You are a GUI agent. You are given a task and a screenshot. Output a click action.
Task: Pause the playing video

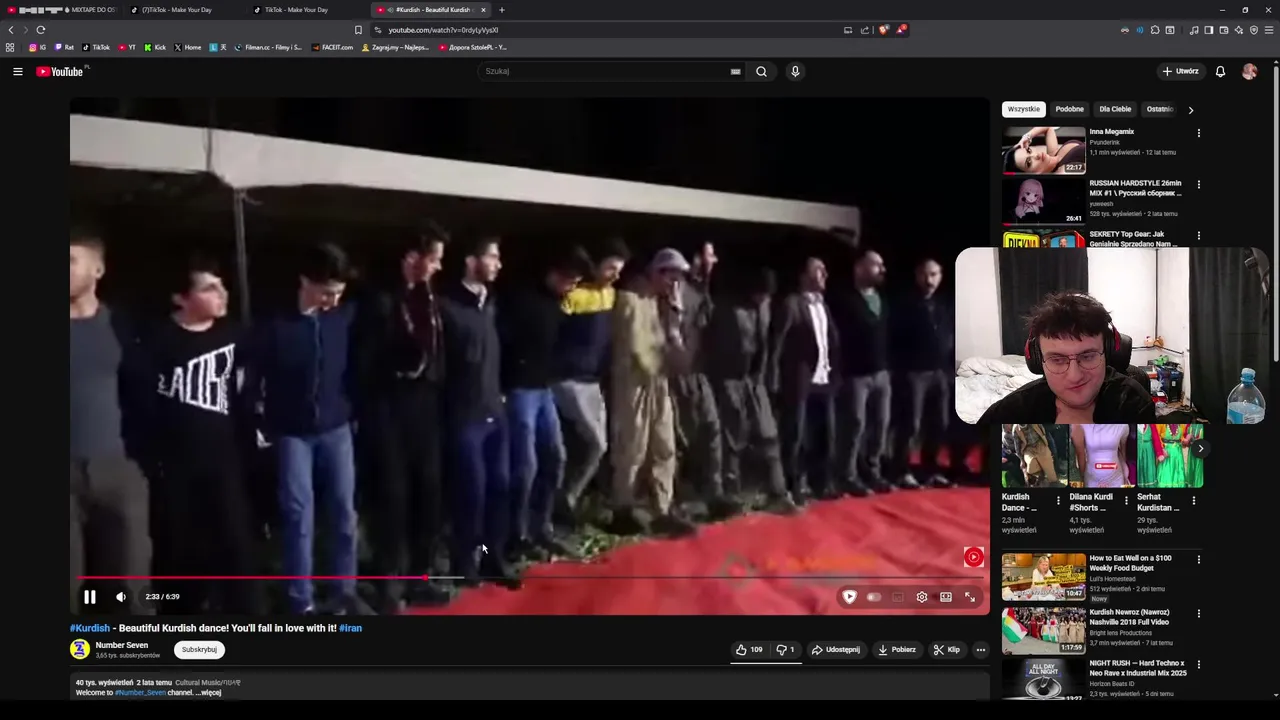89,597
